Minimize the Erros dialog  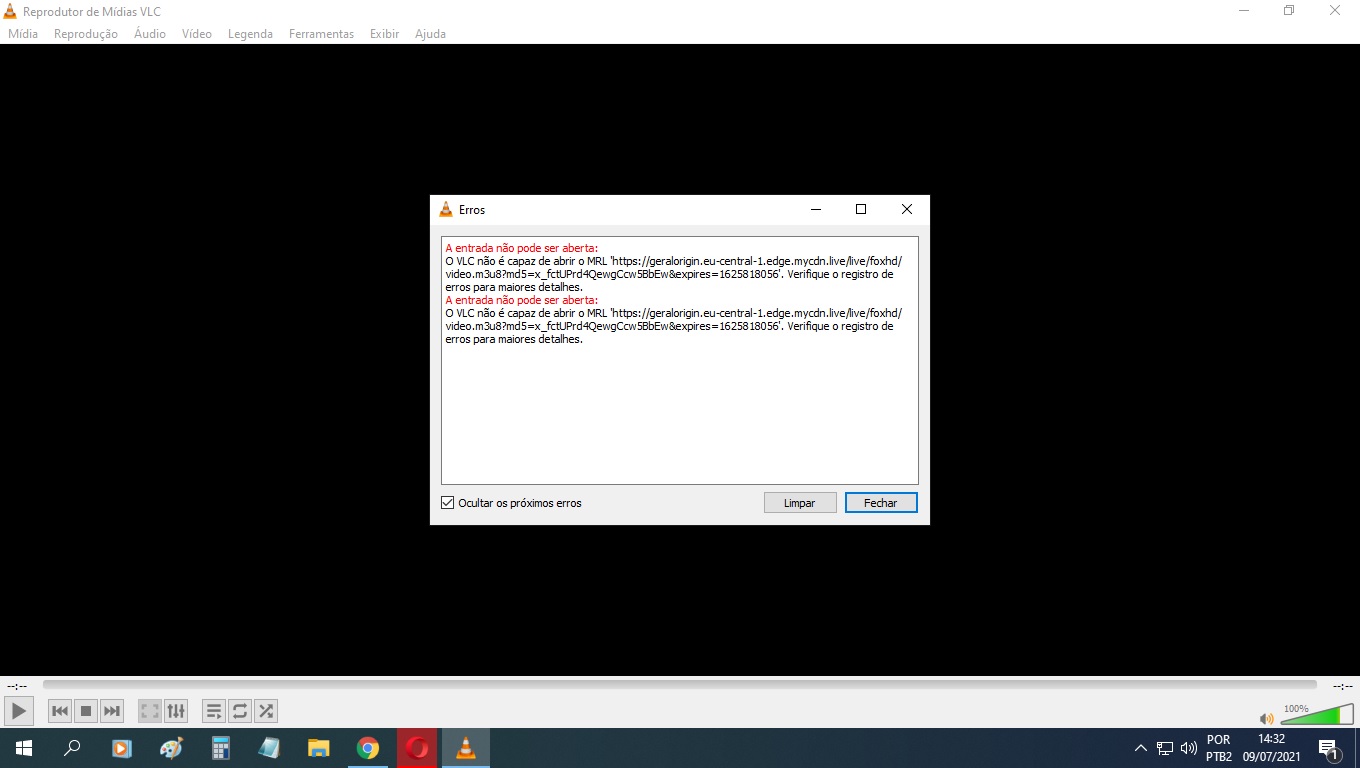816,210
